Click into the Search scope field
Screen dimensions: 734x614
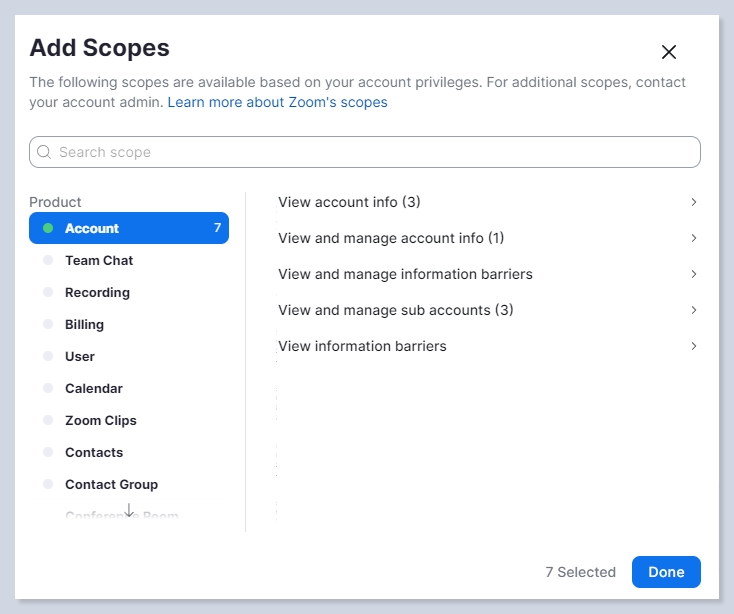pos(370,152)
